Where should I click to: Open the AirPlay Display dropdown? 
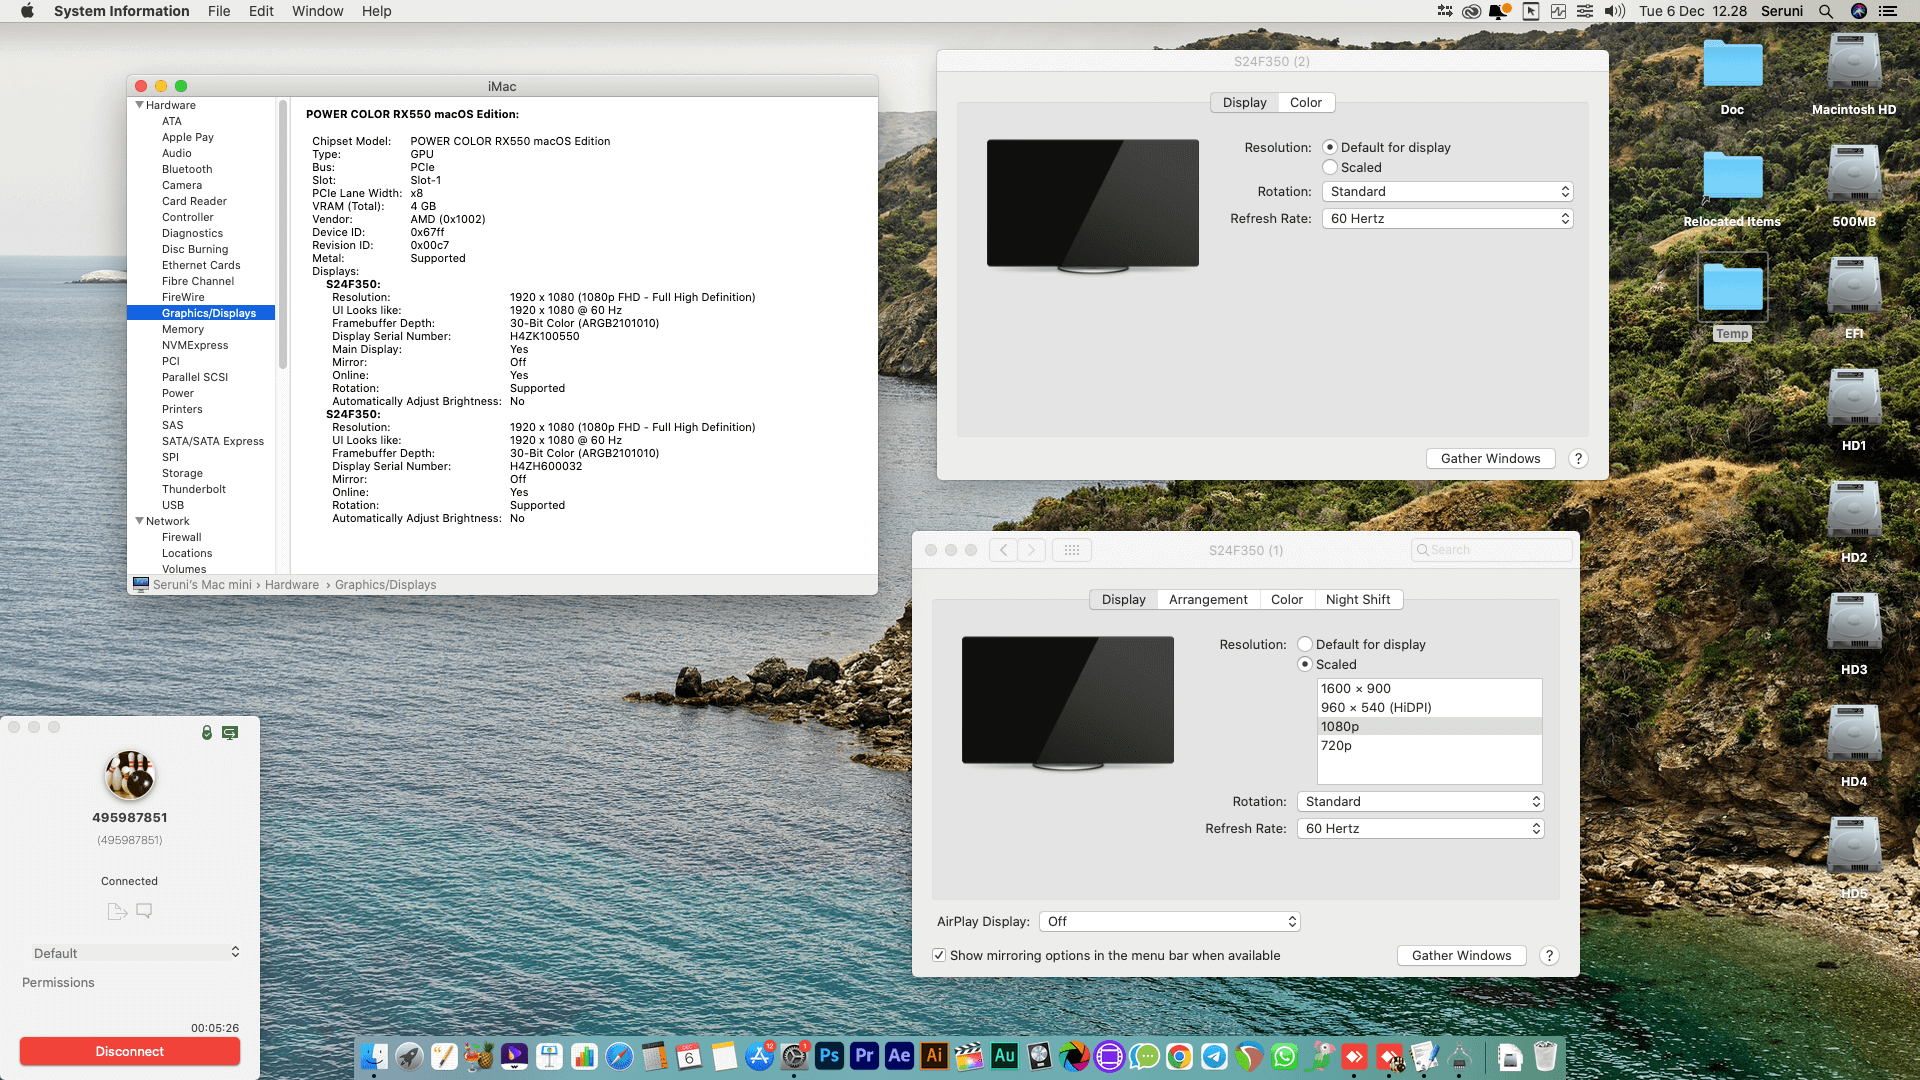(x=1169, y=921)
